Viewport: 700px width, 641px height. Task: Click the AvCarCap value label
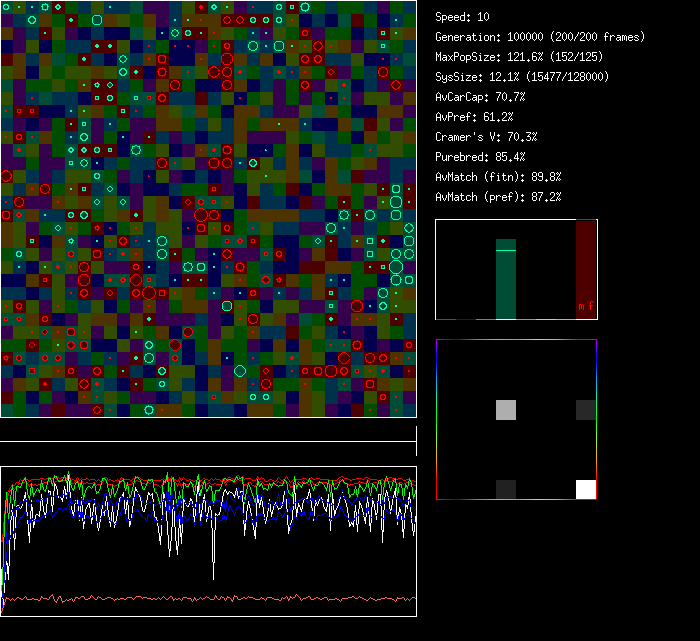[480, 97]
